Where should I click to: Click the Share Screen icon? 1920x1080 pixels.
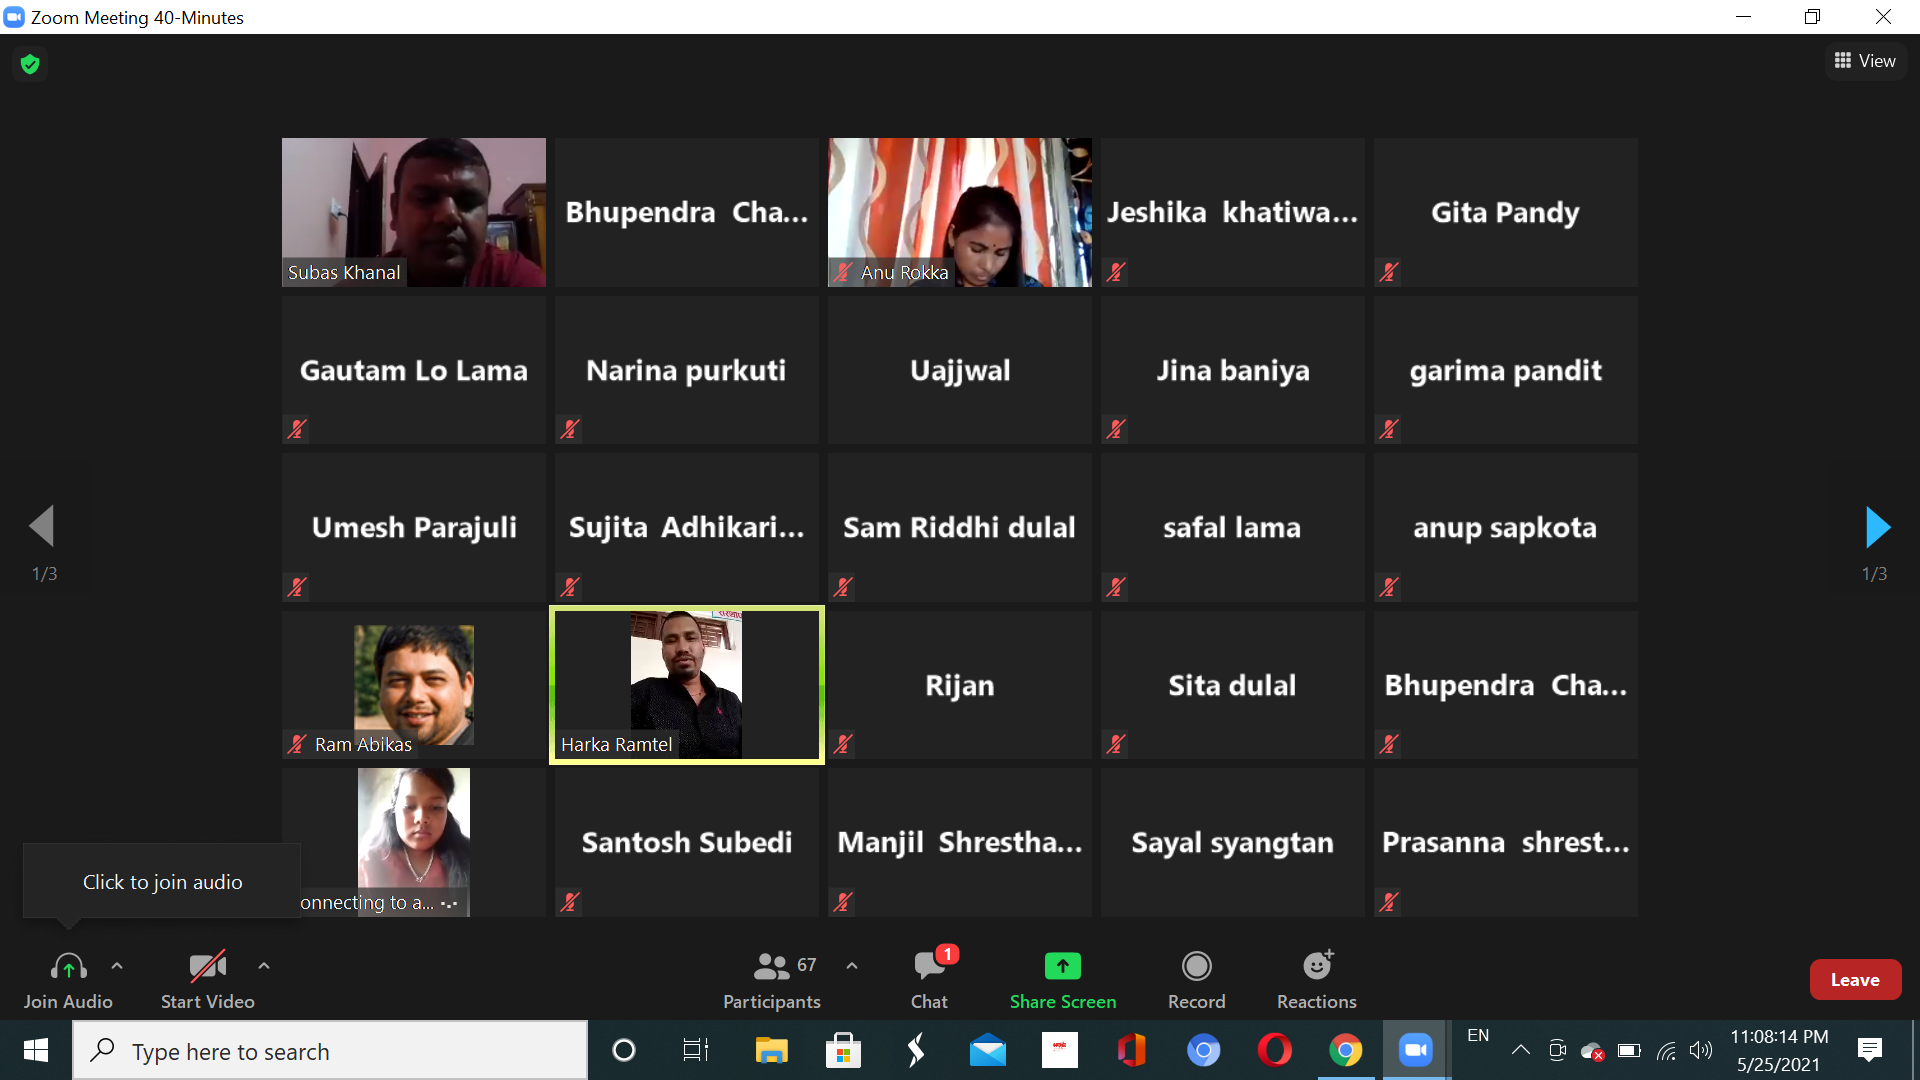tap(1063, 966)
